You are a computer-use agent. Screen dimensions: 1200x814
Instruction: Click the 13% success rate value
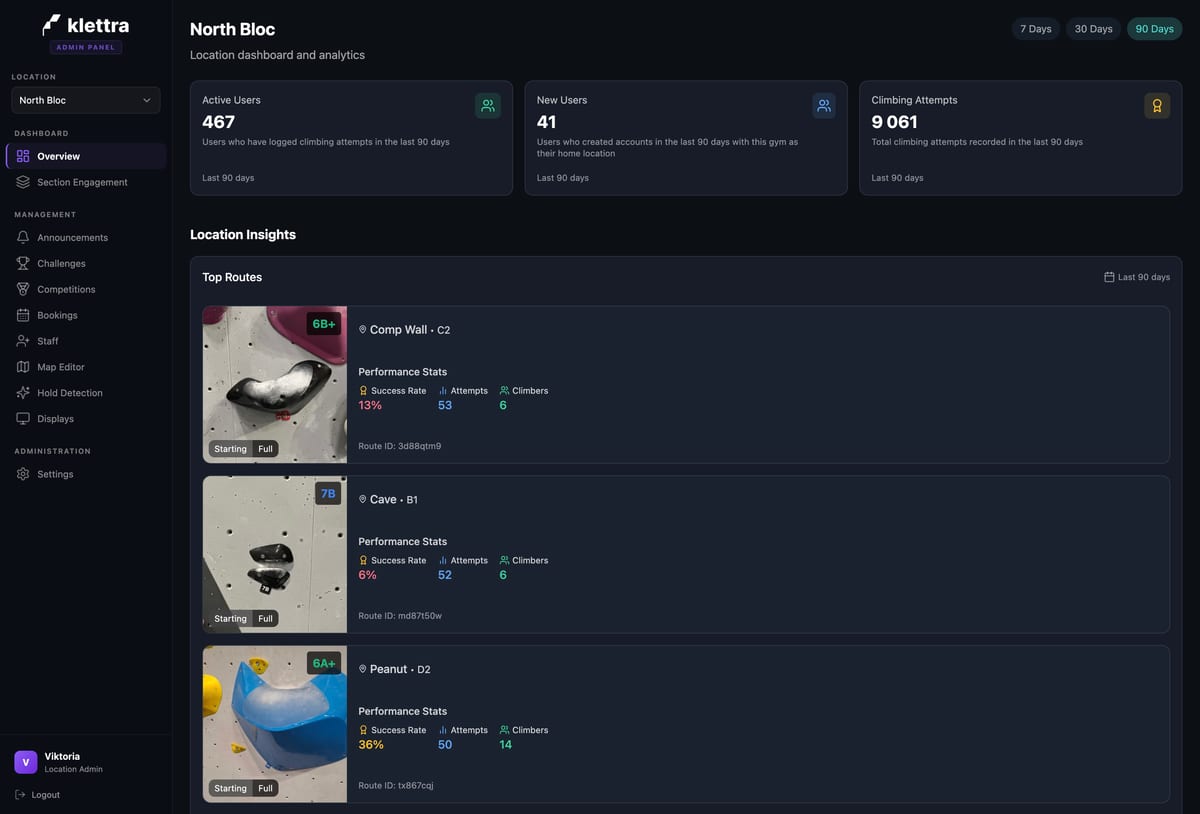[x=370, y=405]
